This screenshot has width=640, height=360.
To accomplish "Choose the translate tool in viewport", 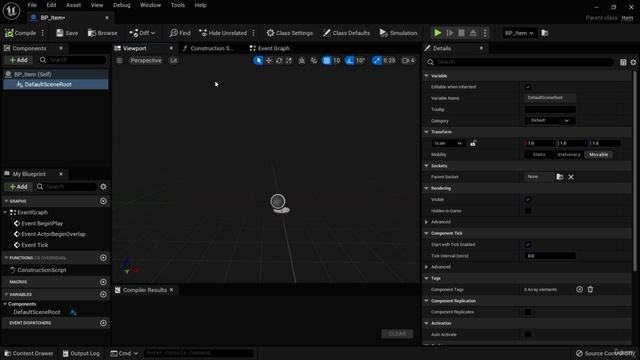I will tap(269, 60).
